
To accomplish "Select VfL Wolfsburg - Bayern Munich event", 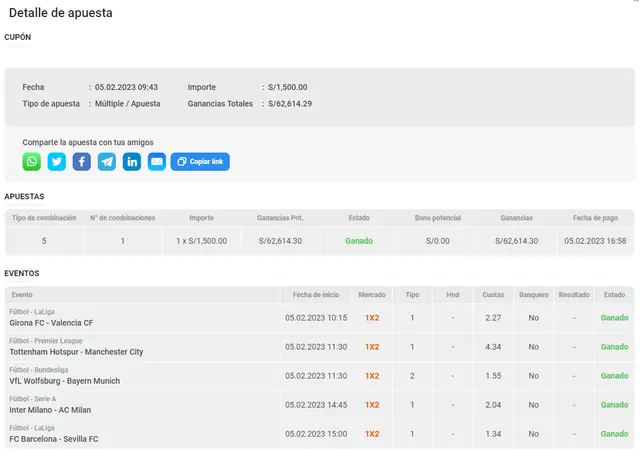I will click(65, 381).
